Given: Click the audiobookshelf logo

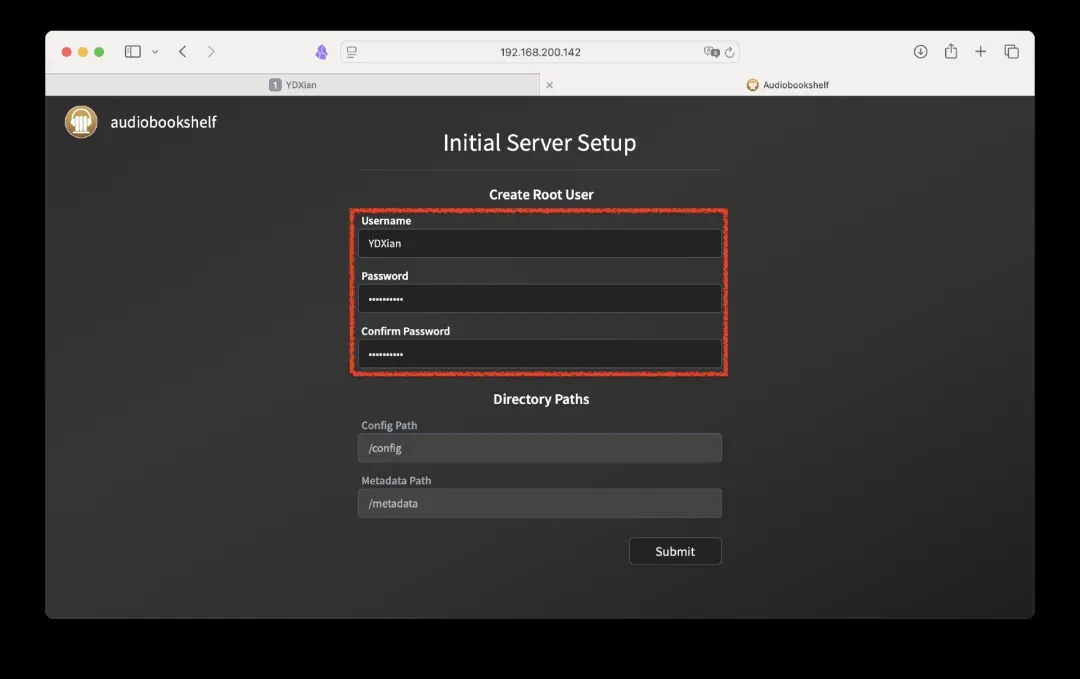Looking at the screenshot, I should coord(81,122).
